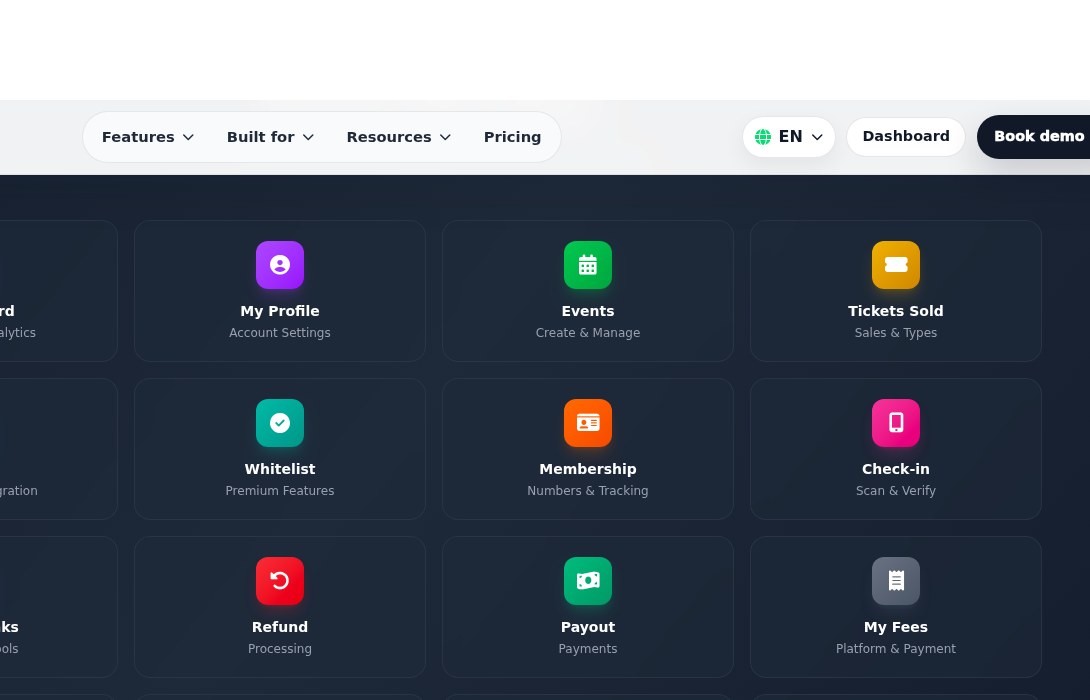Open the Resources nav item
The width and height of the screenshot is (1090, 700).
click(x=399, y=137)
